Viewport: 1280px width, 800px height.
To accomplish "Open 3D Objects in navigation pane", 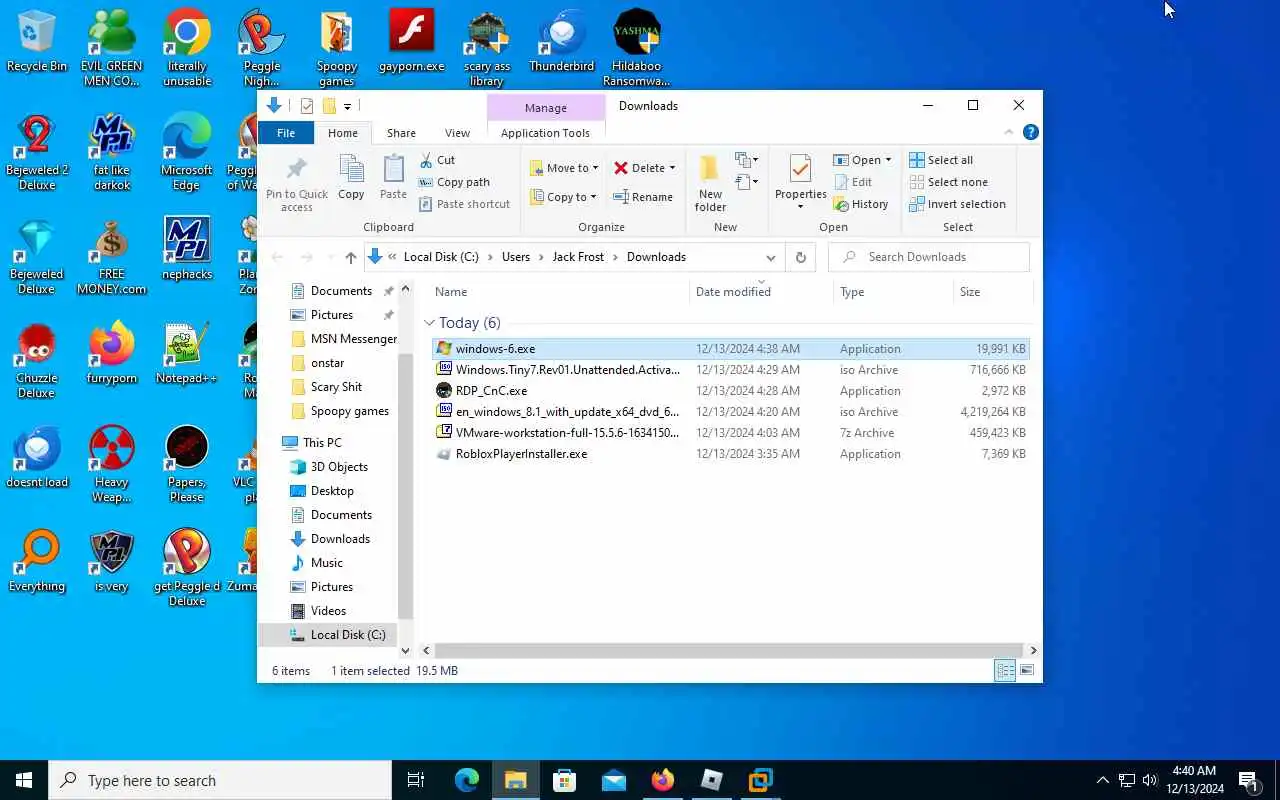I will 329,467.
